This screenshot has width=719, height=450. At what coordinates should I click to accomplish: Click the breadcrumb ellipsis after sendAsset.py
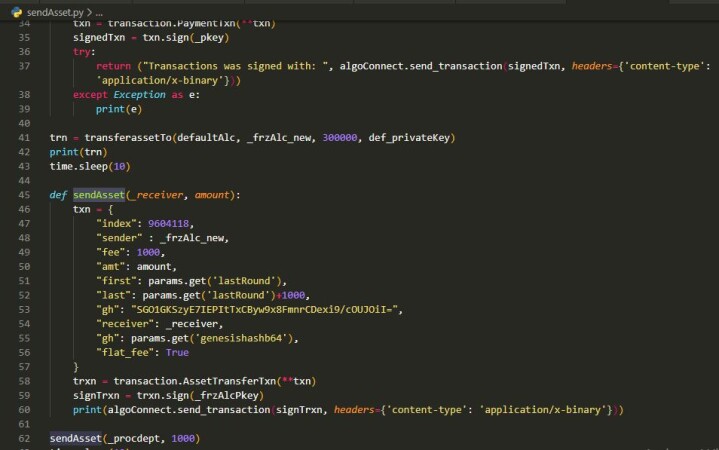(99, 13)
